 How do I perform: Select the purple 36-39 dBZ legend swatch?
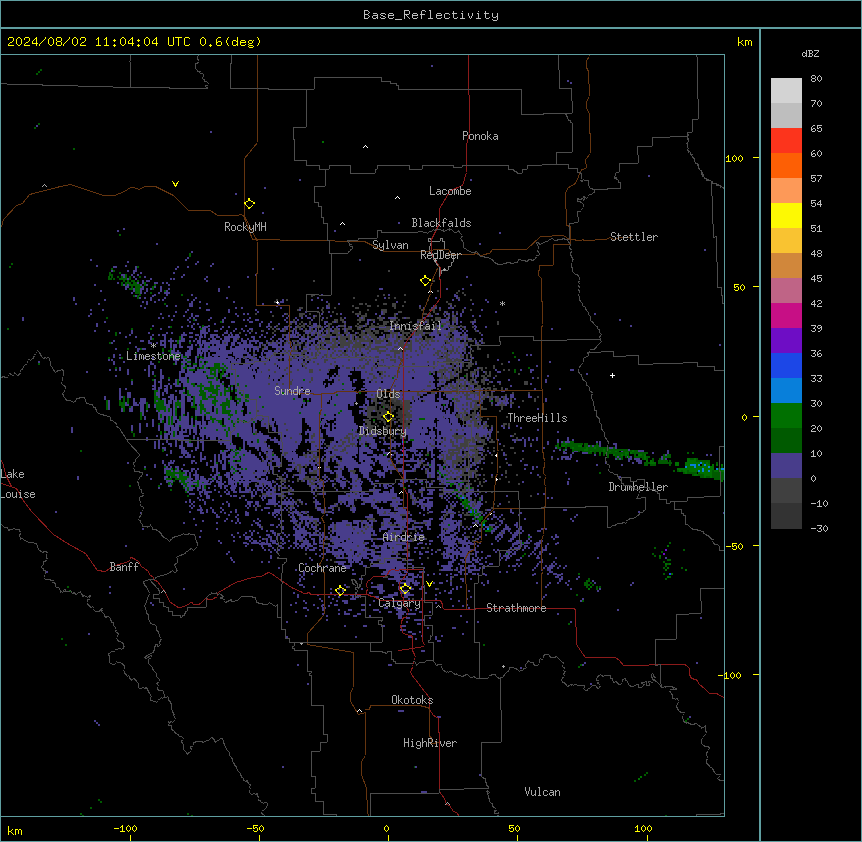(x=786, y=341)
